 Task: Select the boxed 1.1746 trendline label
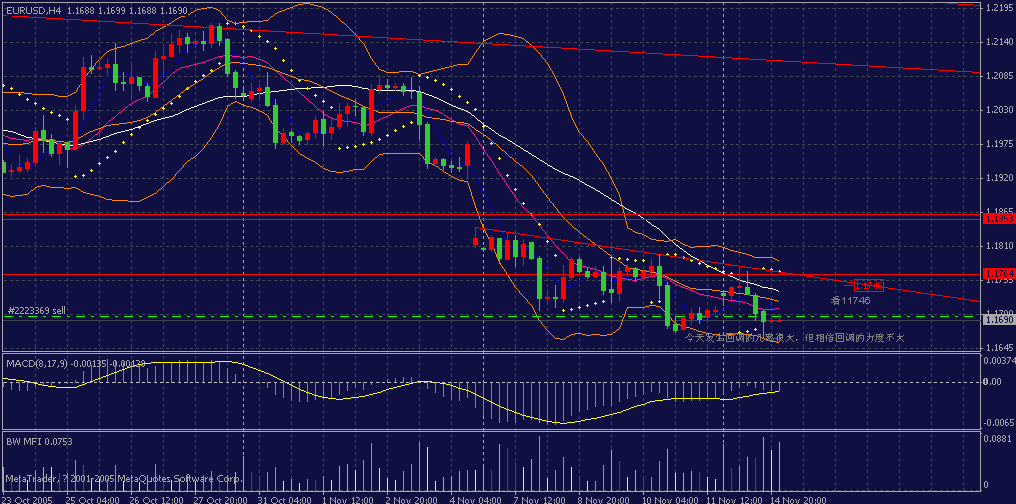(x=869, y=284)
